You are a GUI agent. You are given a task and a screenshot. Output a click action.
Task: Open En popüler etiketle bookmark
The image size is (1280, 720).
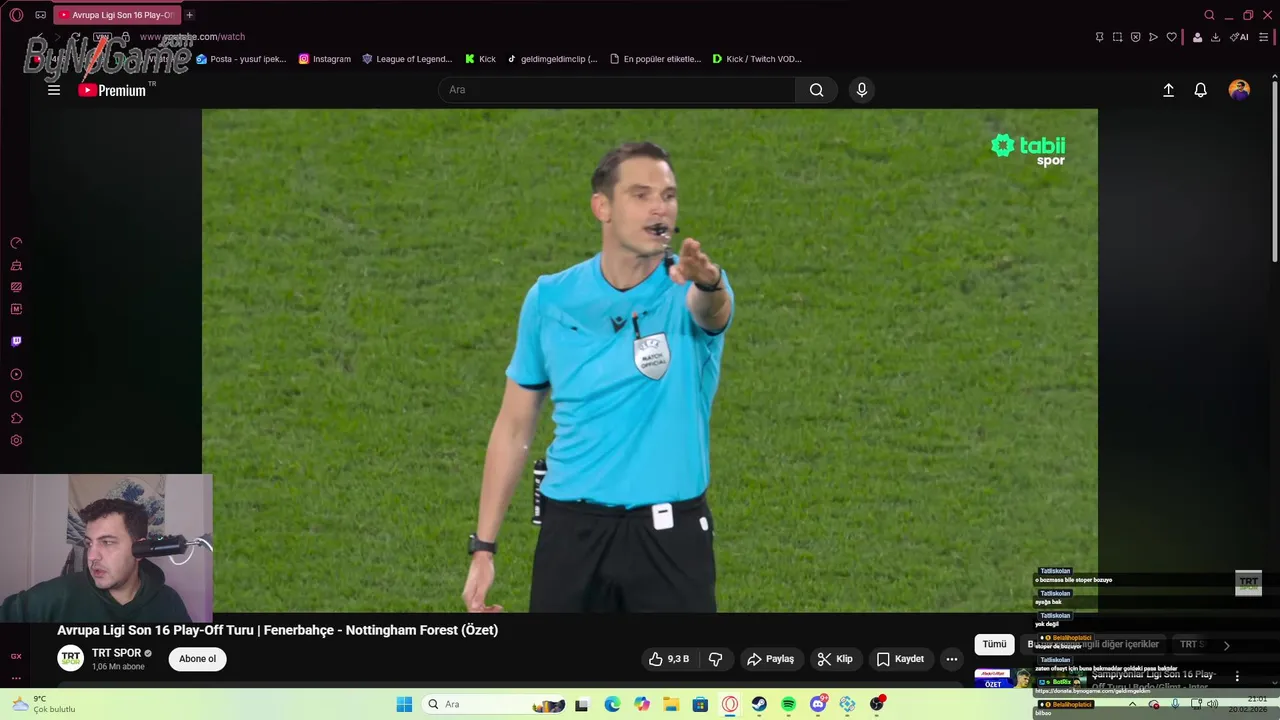(x=656, y=59)
